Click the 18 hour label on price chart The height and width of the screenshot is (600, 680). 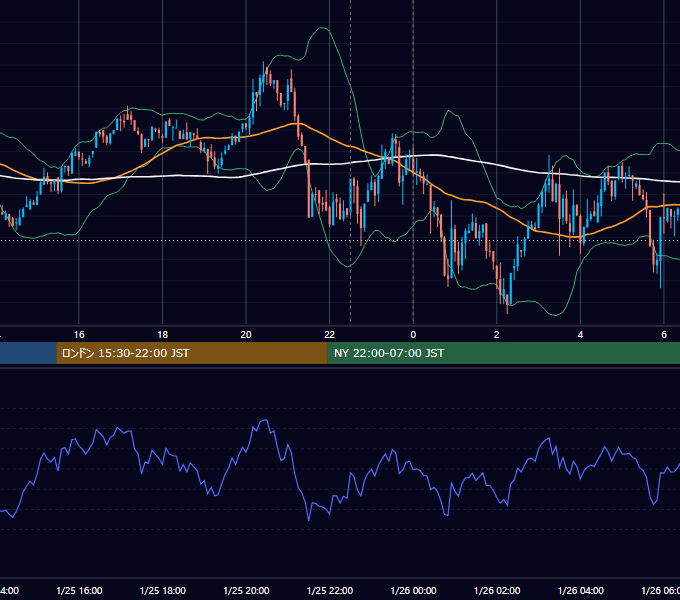(163, 335)
